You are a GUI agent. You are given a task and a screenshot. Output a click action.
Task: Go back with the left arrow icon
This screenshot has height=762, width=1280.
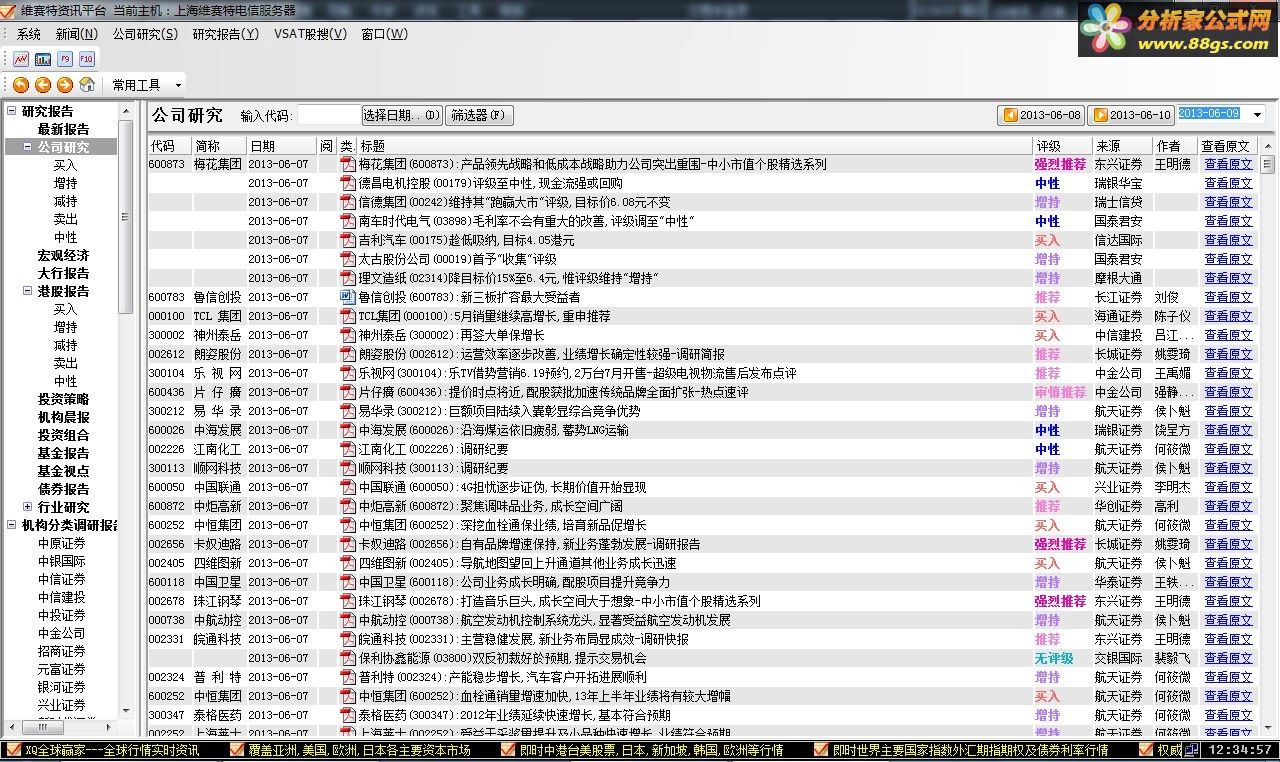(43, 85)
